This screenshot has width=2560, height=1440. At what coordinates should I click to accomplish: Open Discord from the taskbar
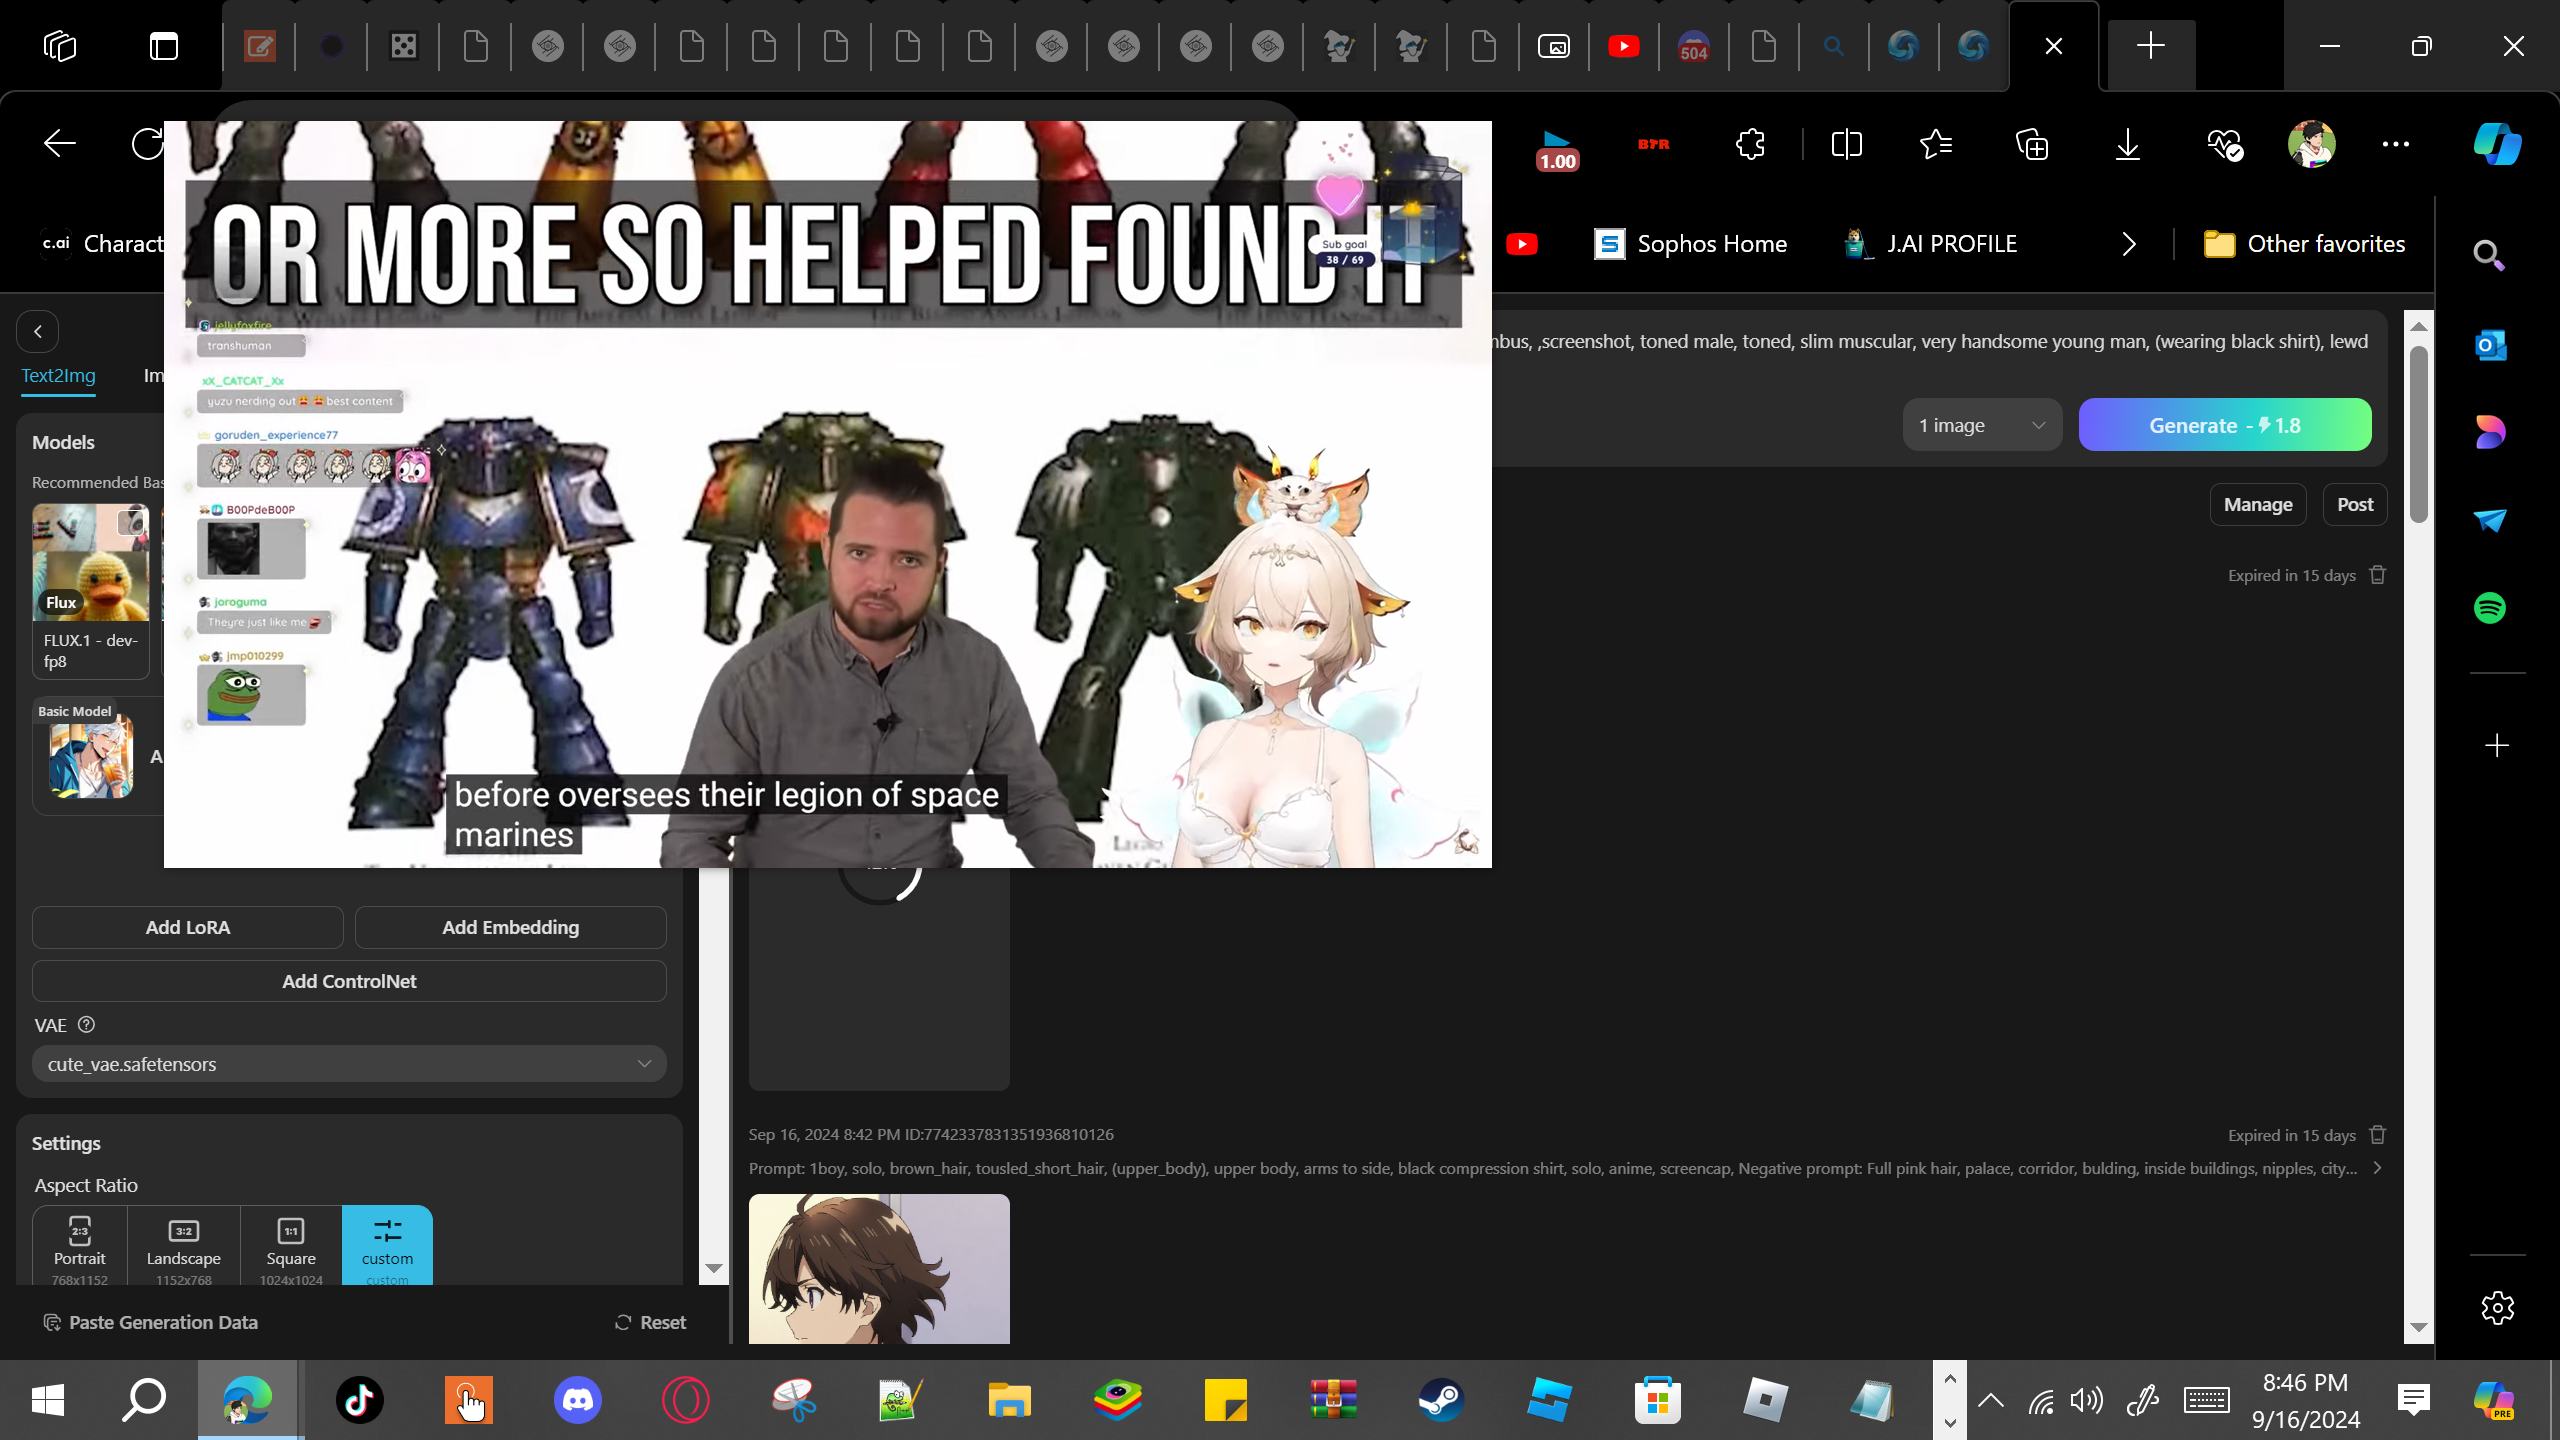coord(577,1399)
